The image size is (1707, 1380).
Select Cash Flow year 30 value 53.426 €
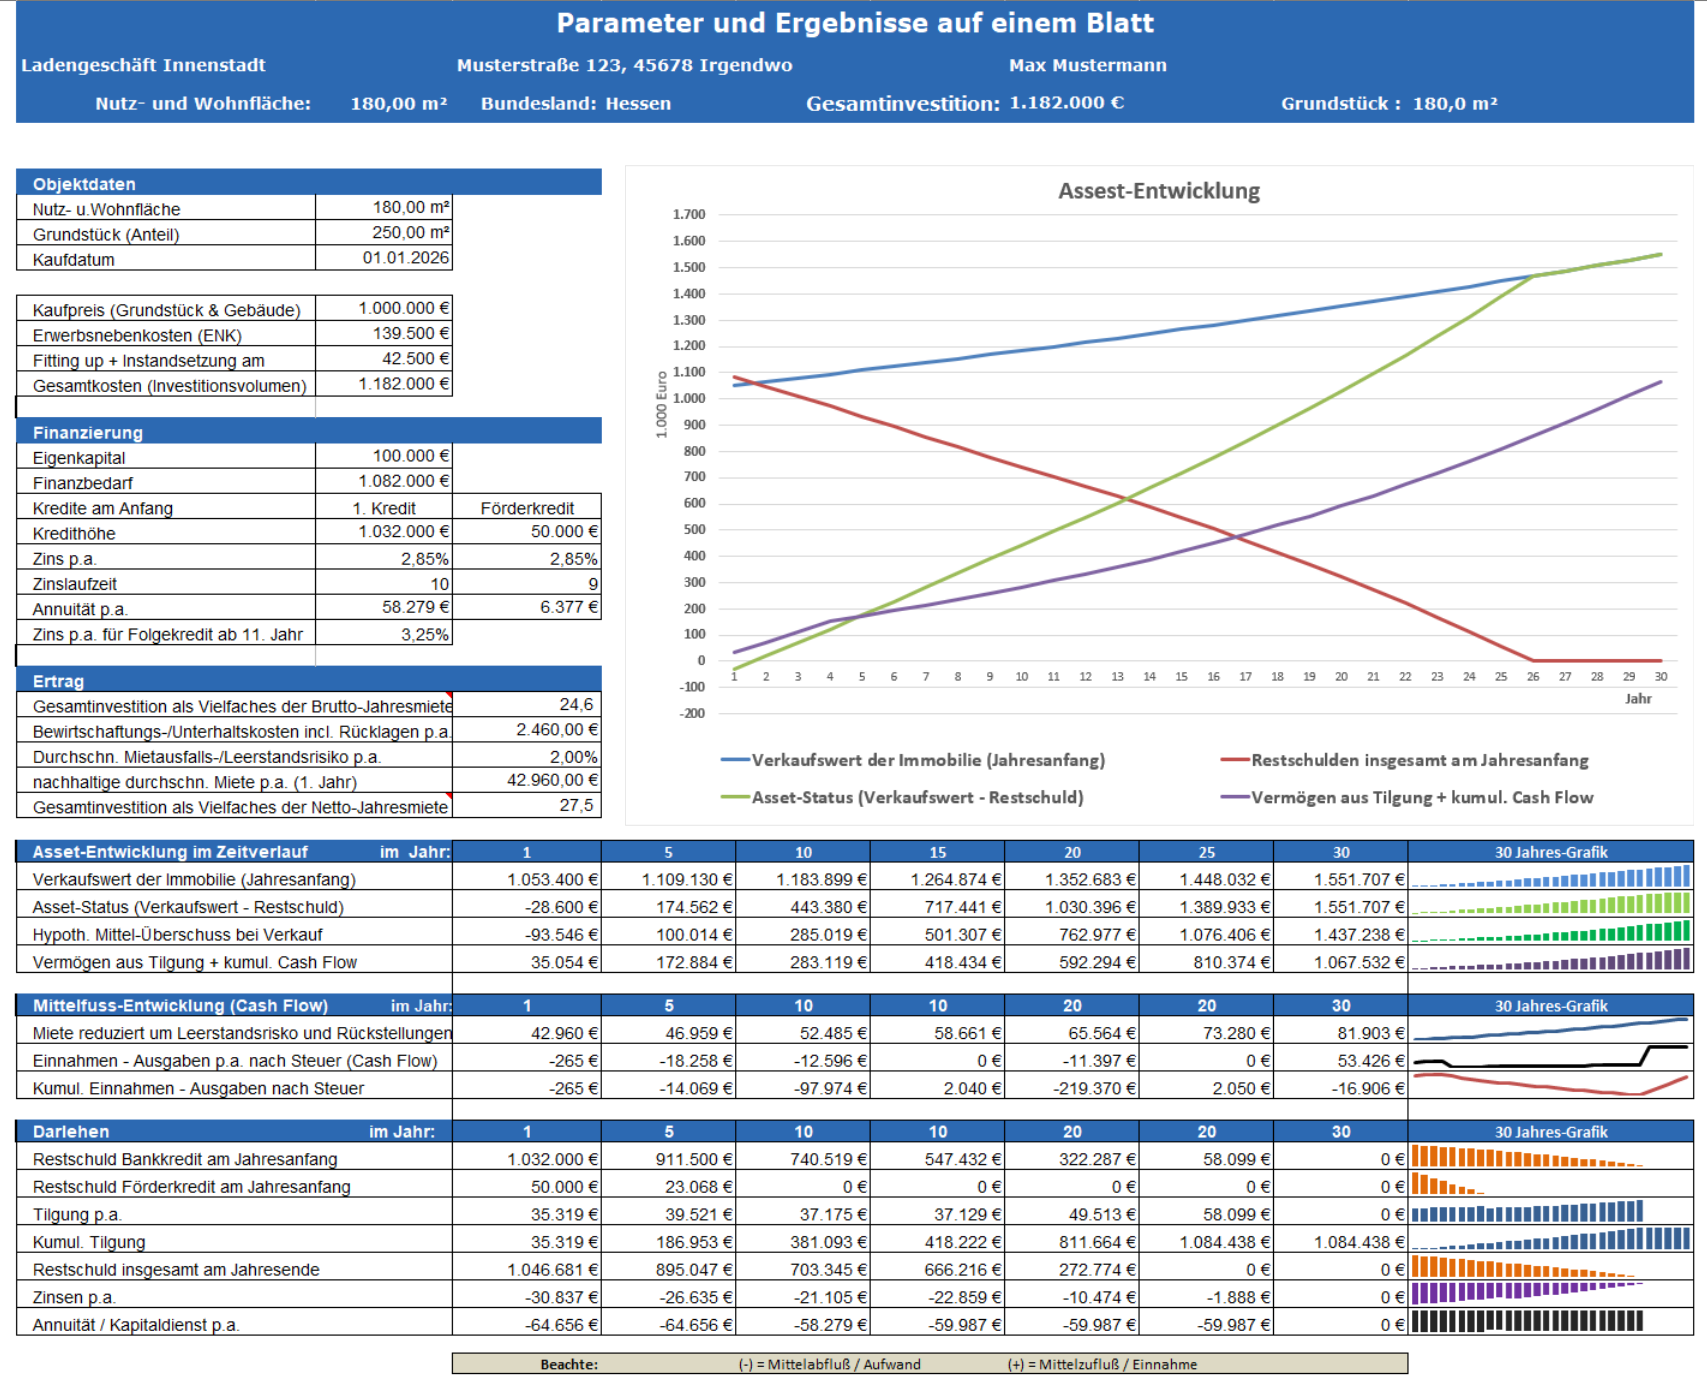pyautogui.click(x=1341, y=1061)
